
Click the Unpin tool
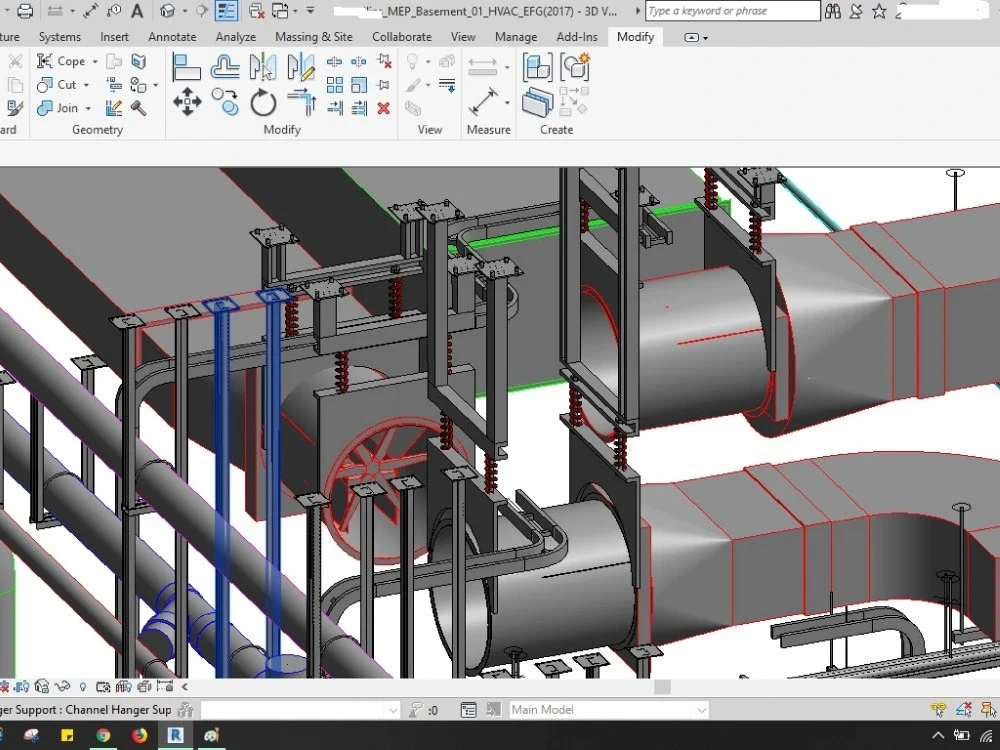click(384, 62)
